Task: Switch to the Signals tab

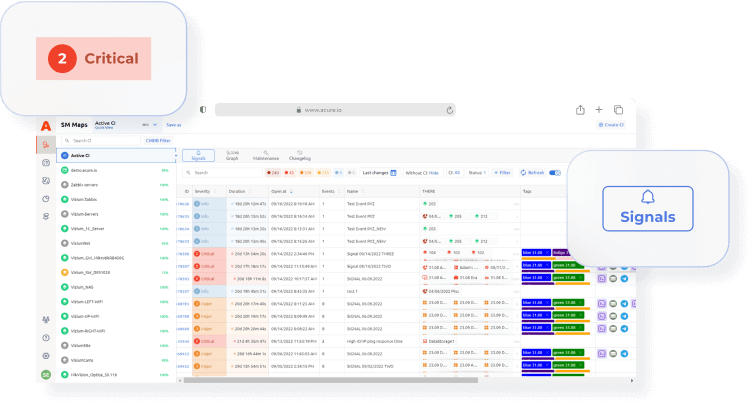Action: point(199,155)
